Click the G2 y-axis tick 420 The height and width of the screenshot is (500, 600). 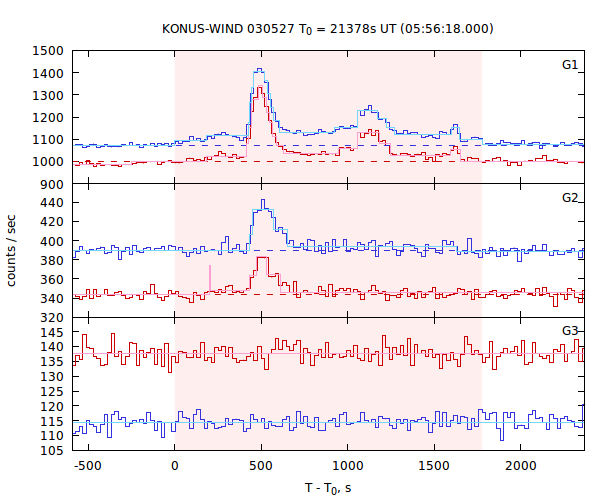pyautogui.click(x=52, y=222)
